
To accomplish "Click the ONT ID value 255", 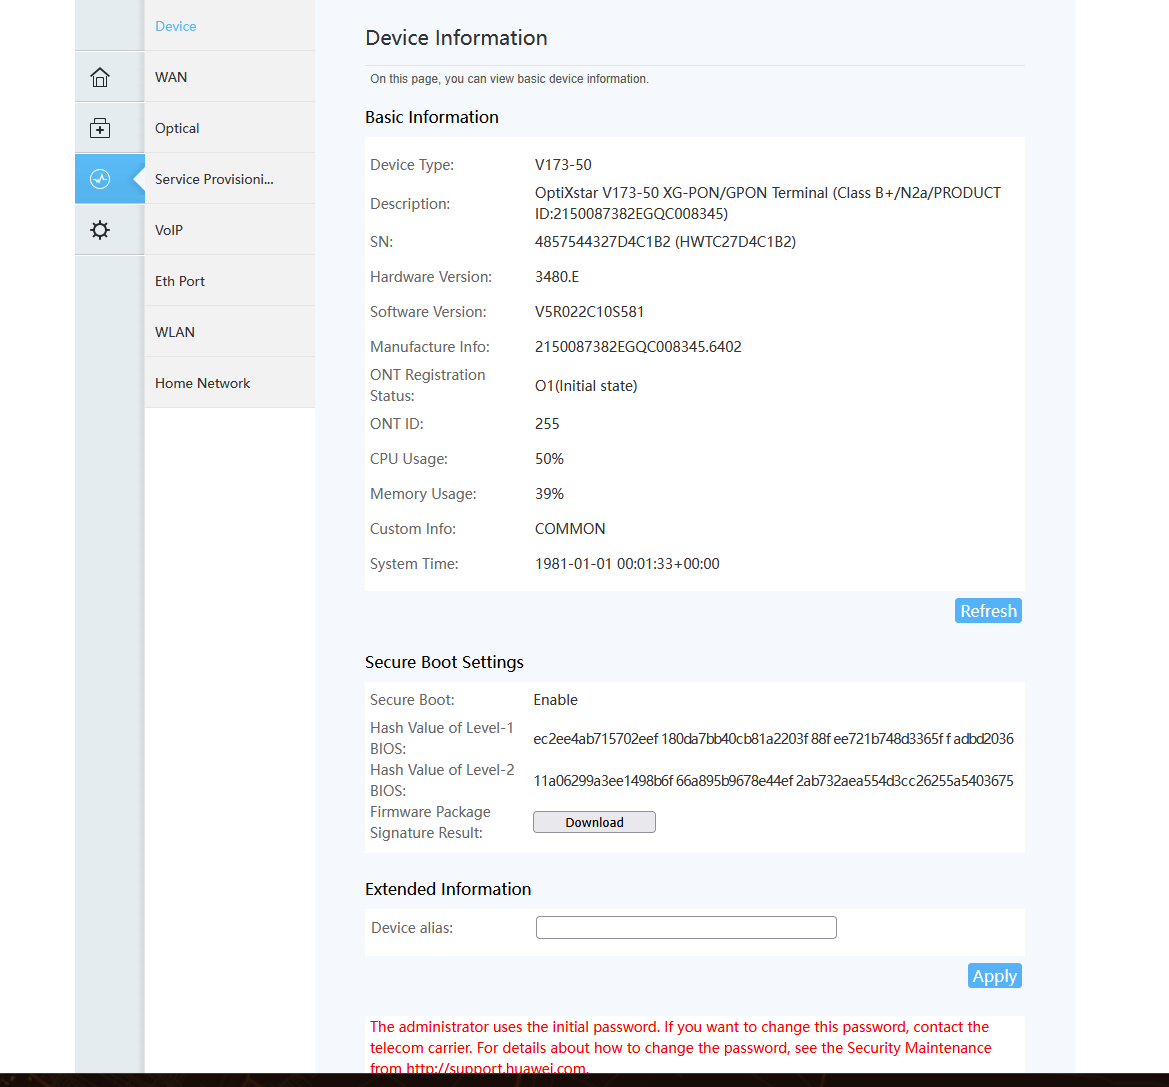I will click(547, 423).
